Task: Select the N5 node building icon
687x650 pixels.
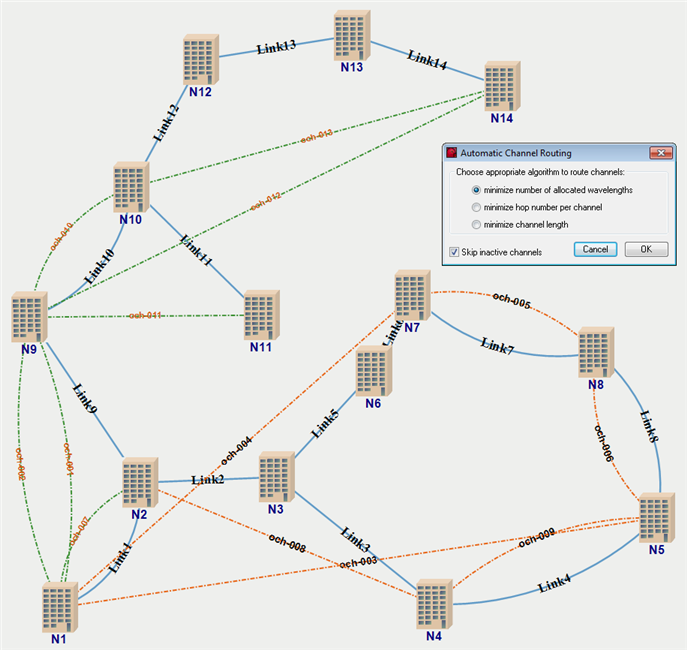Action: pos(656,517)
